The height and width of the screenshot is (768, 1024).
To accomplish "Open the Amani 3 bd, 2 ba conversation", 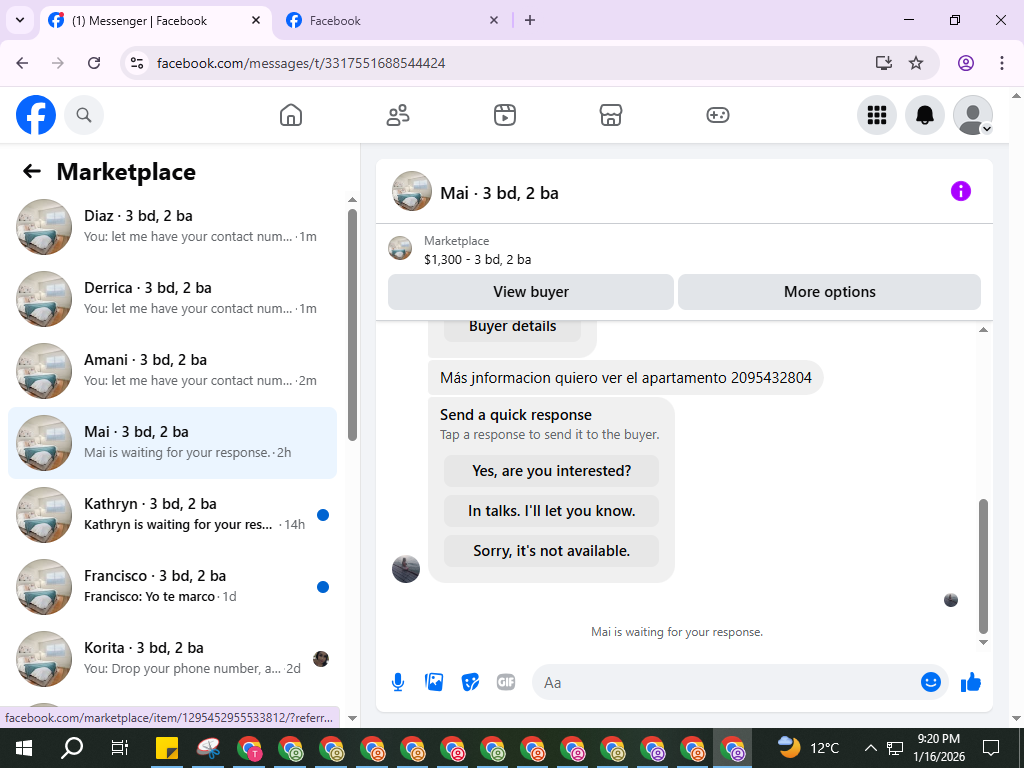I will click(x=172, y=370).
